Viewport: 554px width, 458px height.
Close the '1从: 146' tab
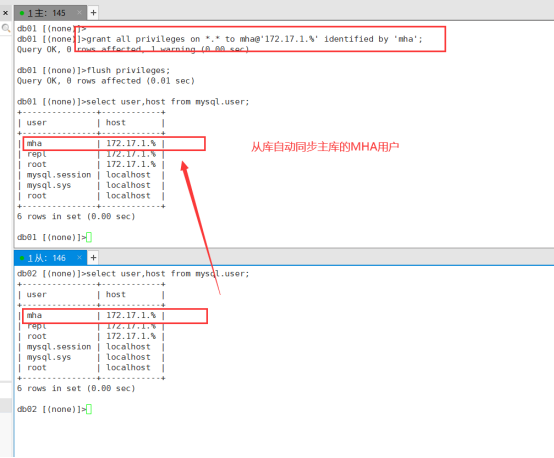click(79, 258)
